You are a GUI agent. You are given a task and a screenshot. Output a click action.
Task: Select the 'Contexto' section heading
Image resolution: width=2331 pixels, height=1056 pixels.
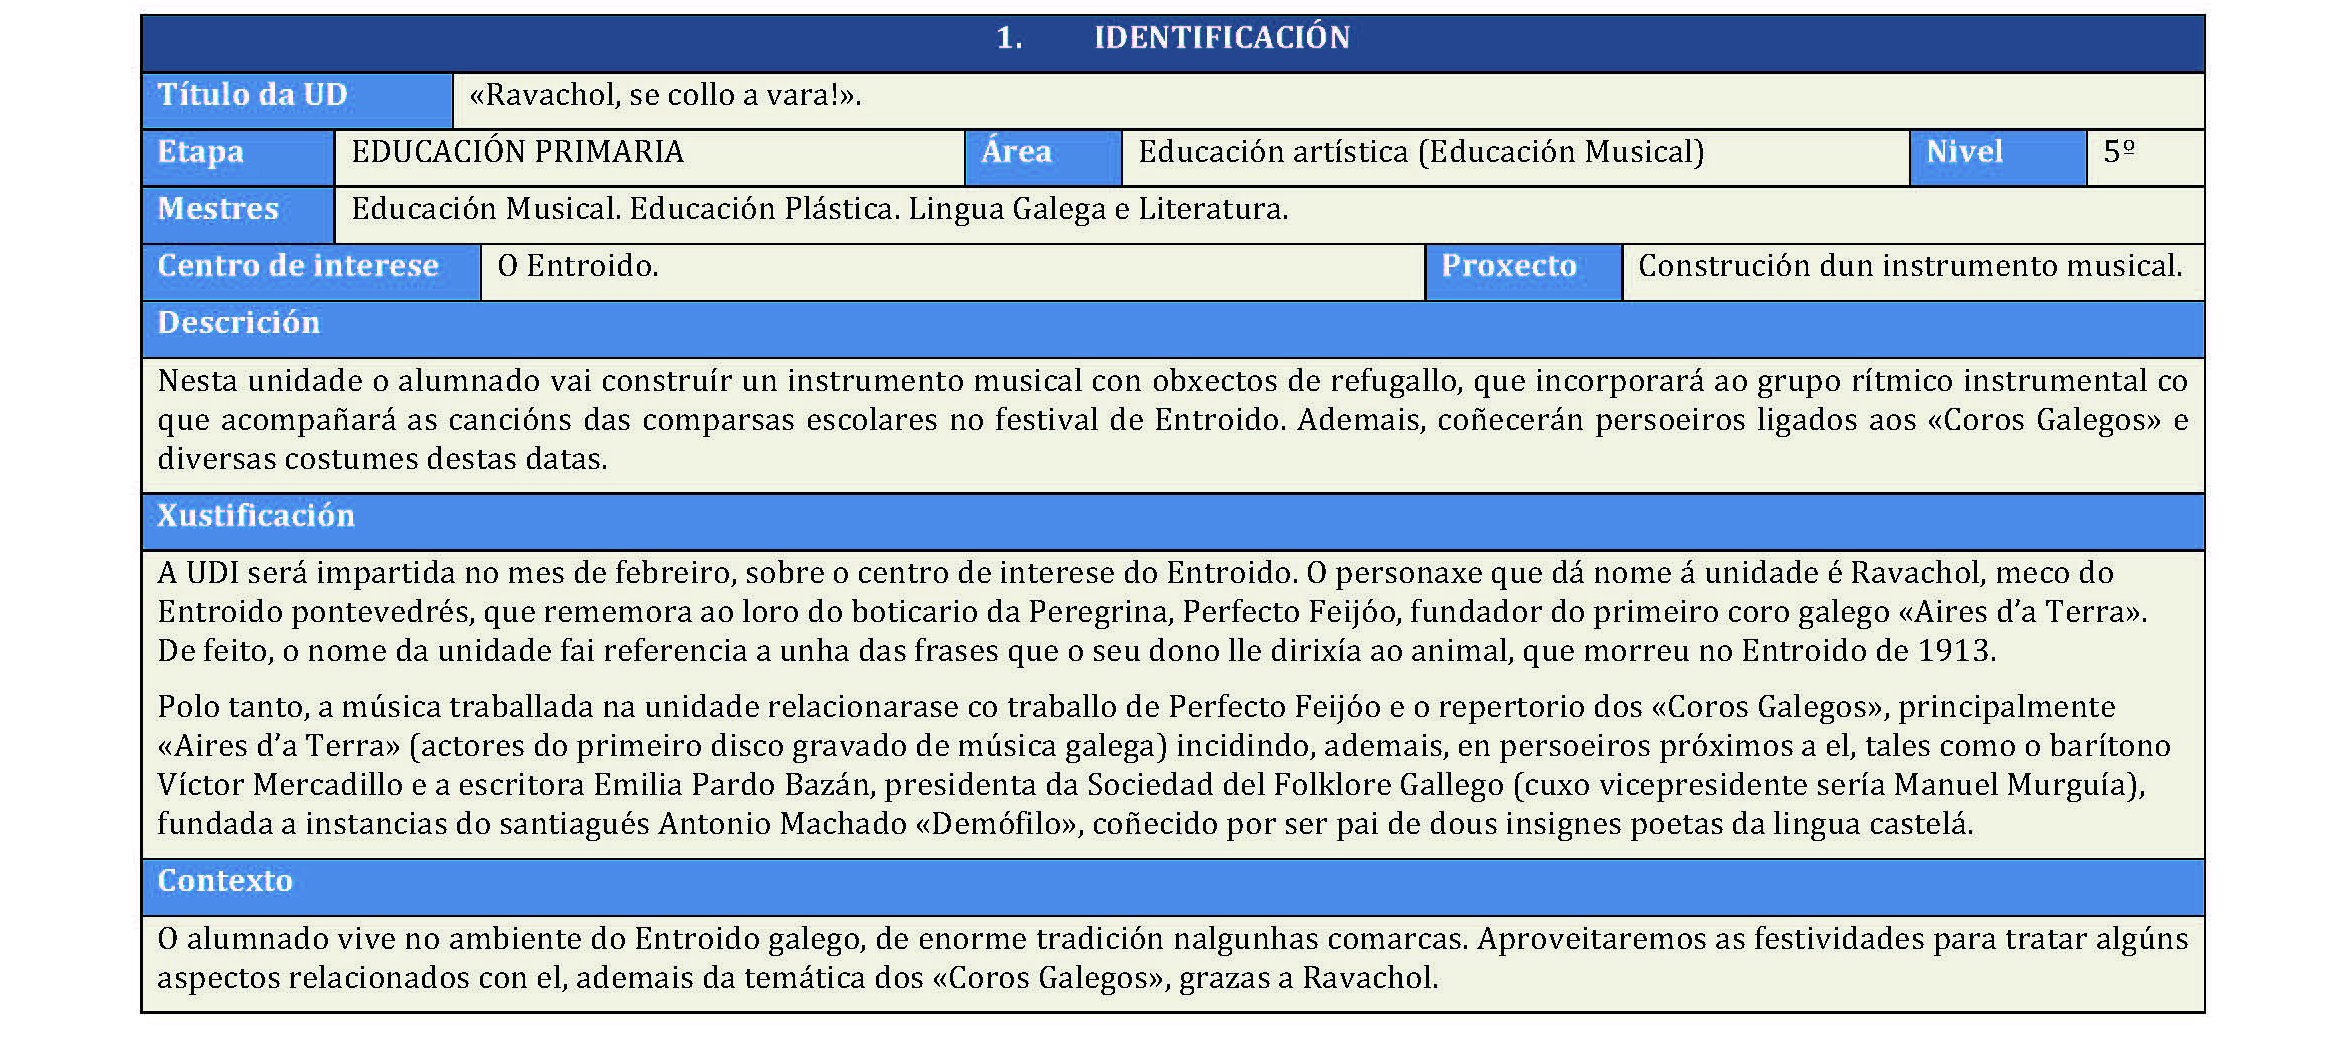(225, 881)
